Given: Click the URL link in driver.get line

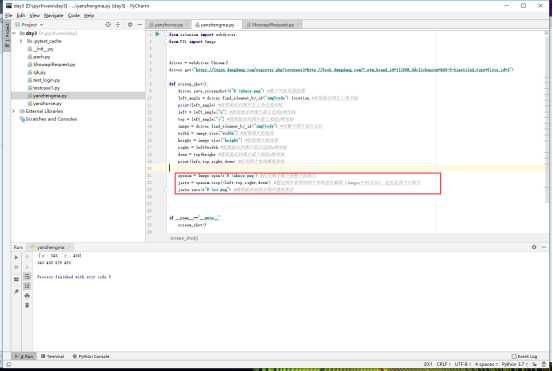Looking at the screenshot, I should pyautogui.click(x=353, y=70).
